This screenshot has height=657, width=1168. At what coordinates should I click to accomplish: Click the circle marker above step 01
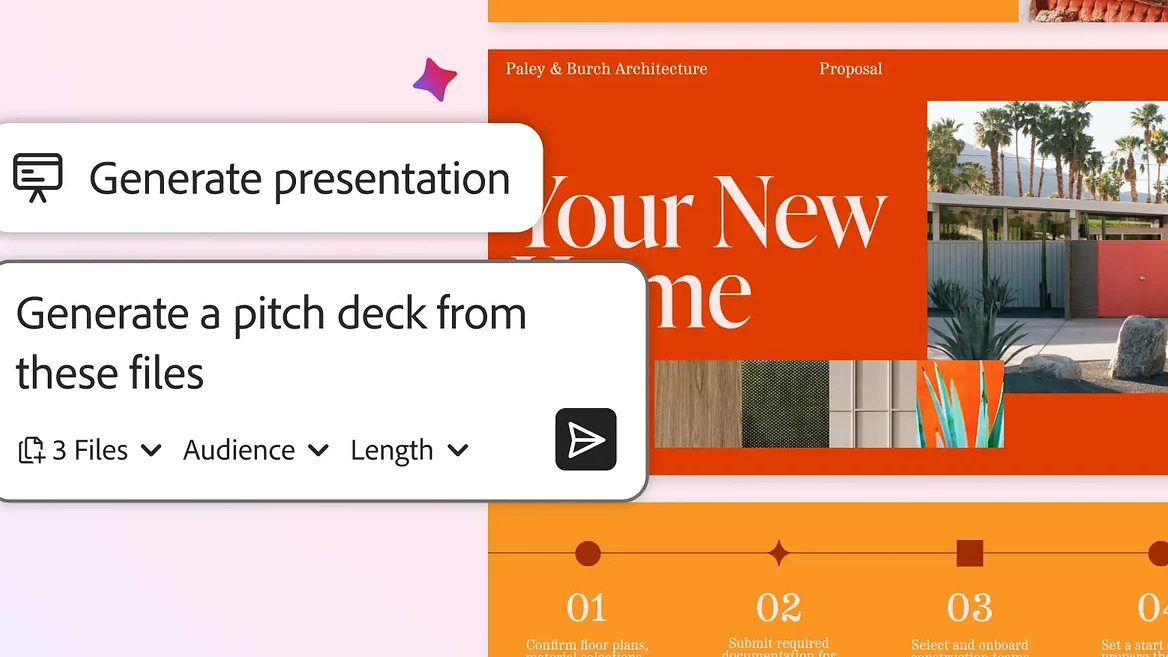pyautogui.click(x=588, y=553)
